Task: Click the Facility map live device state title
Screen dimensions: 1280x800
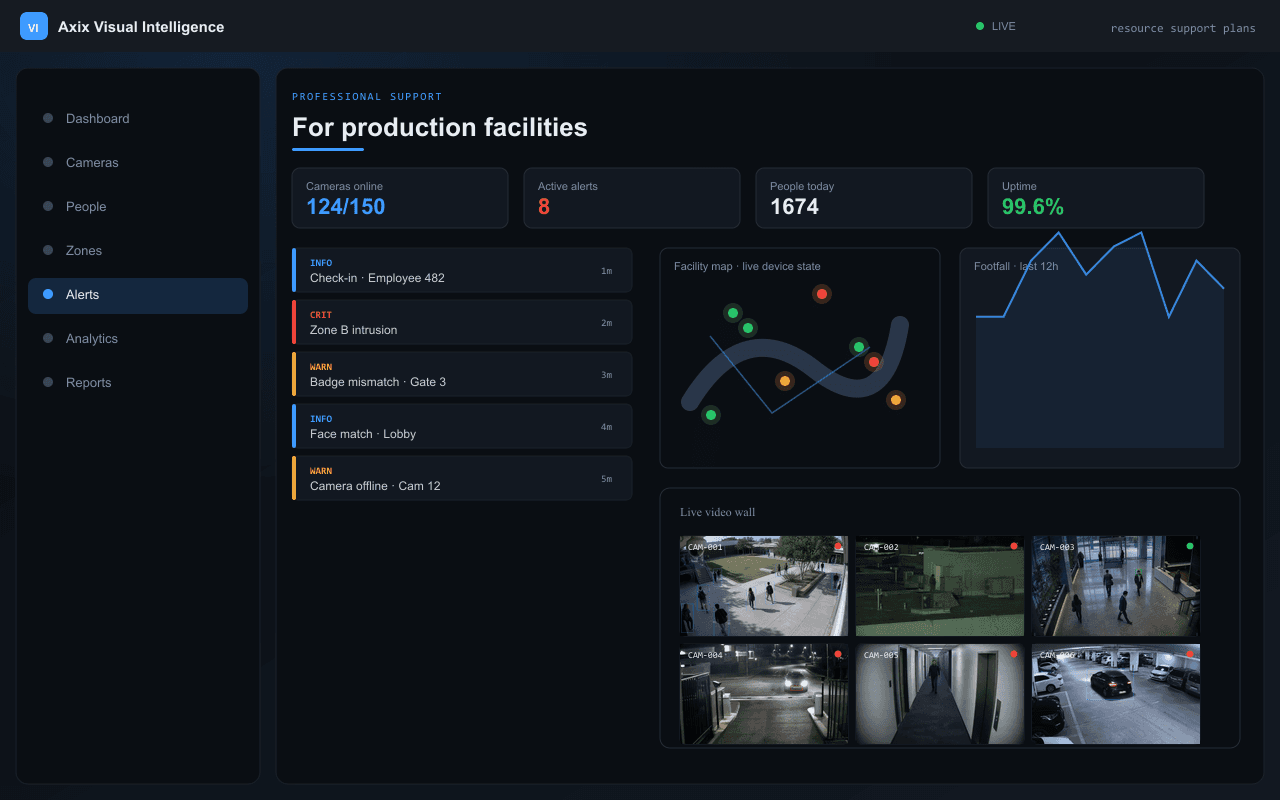Action: click(747, 266)
